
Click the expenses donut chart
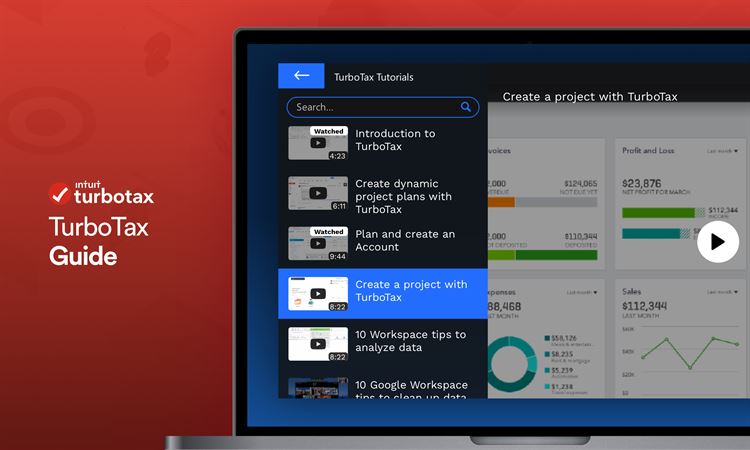(x=512, y=364)
